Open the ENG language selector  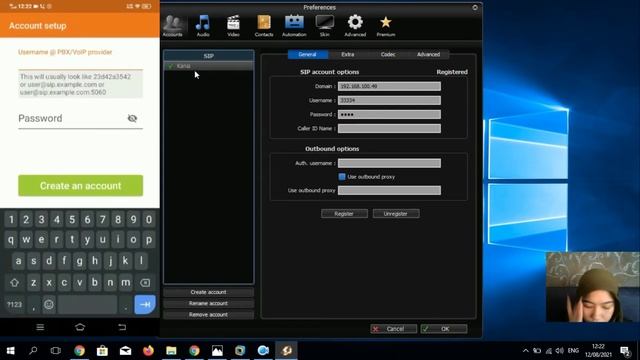(573, 351)
